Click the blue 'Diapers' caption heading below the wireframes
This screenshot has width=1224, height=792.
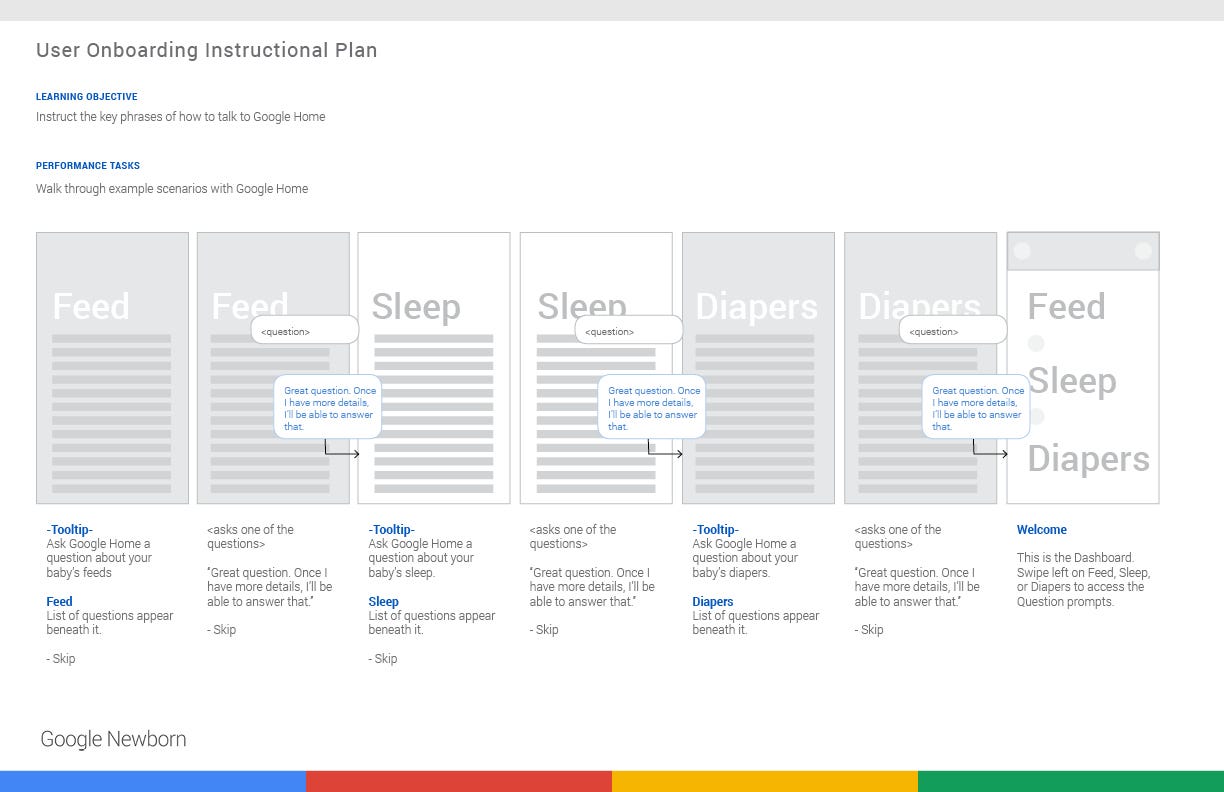[713, 602]
